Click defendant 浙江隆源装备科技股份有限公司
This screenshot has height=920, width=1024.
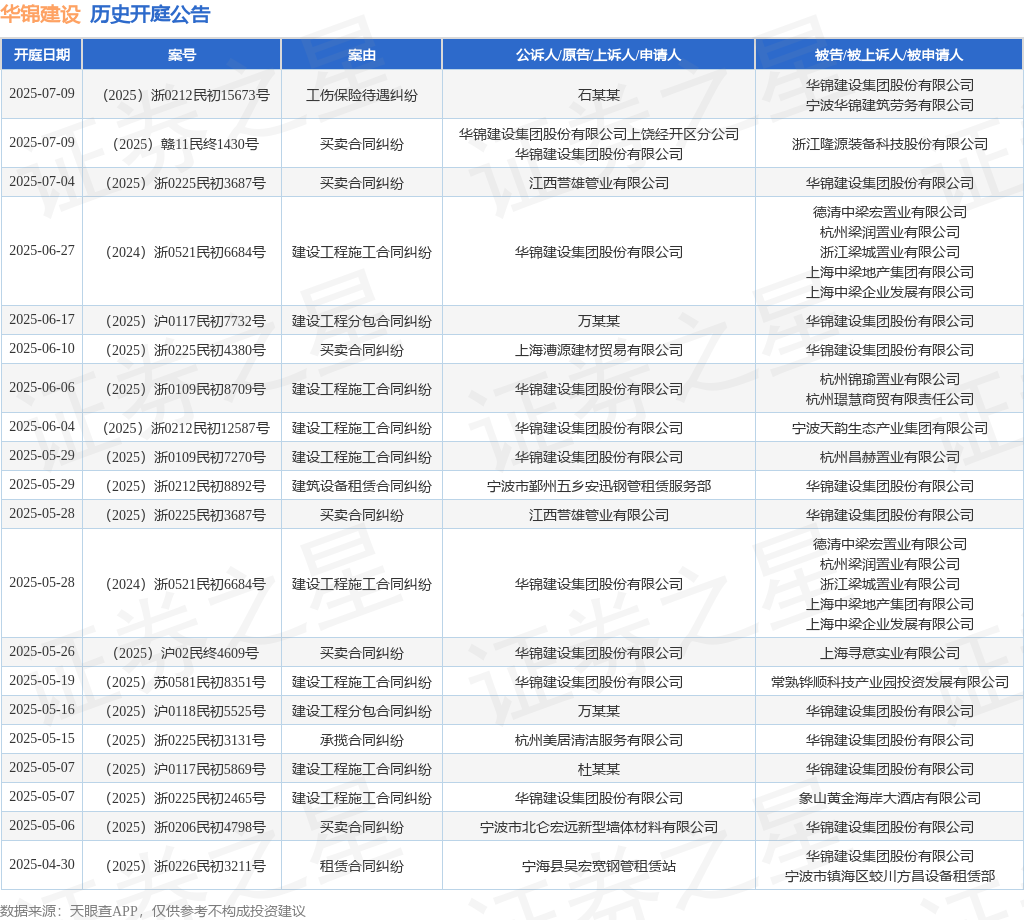click(x=889, y=144)
